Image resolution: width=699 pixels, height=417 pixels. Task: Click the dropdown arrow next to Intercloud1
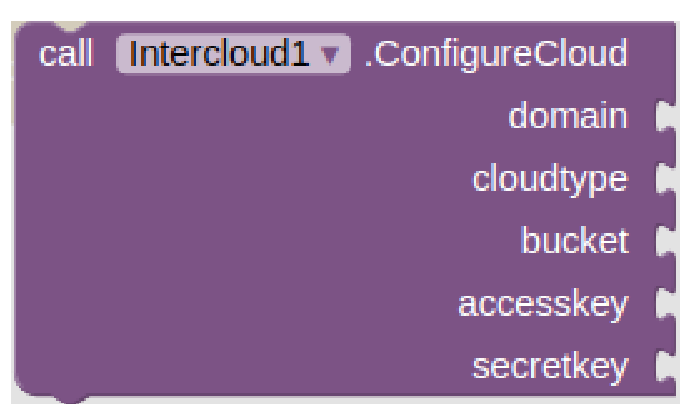pos(330,55)
